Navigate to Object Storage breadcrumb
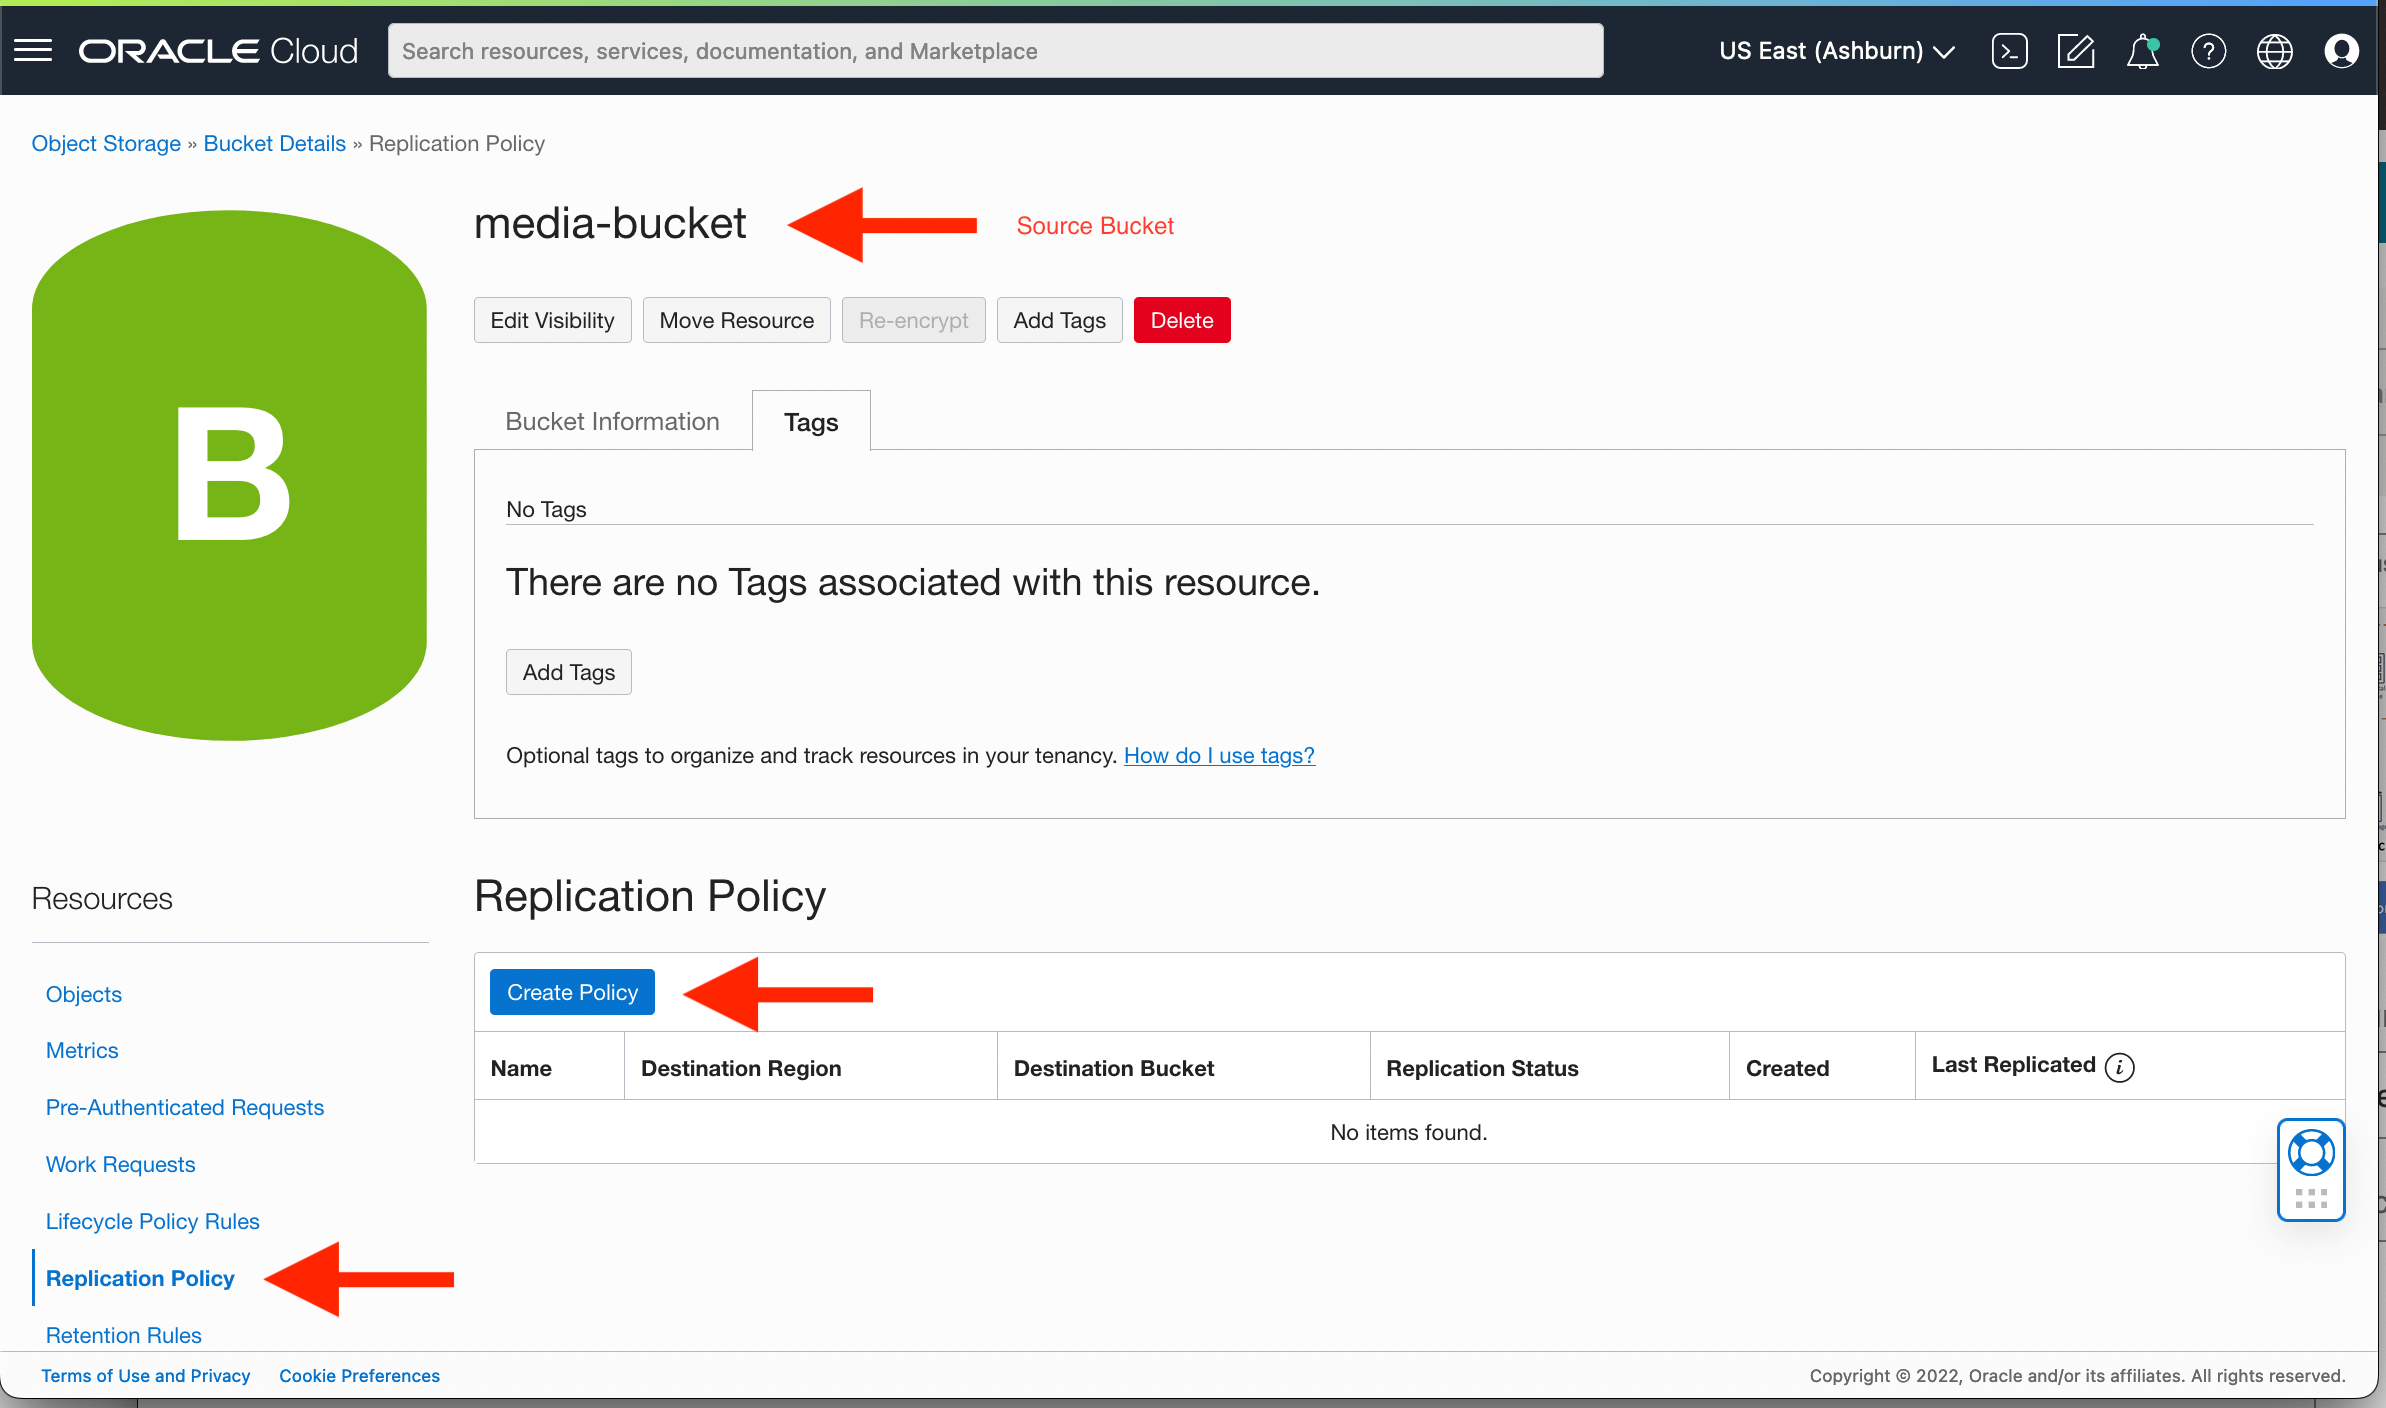 [106, 143]
